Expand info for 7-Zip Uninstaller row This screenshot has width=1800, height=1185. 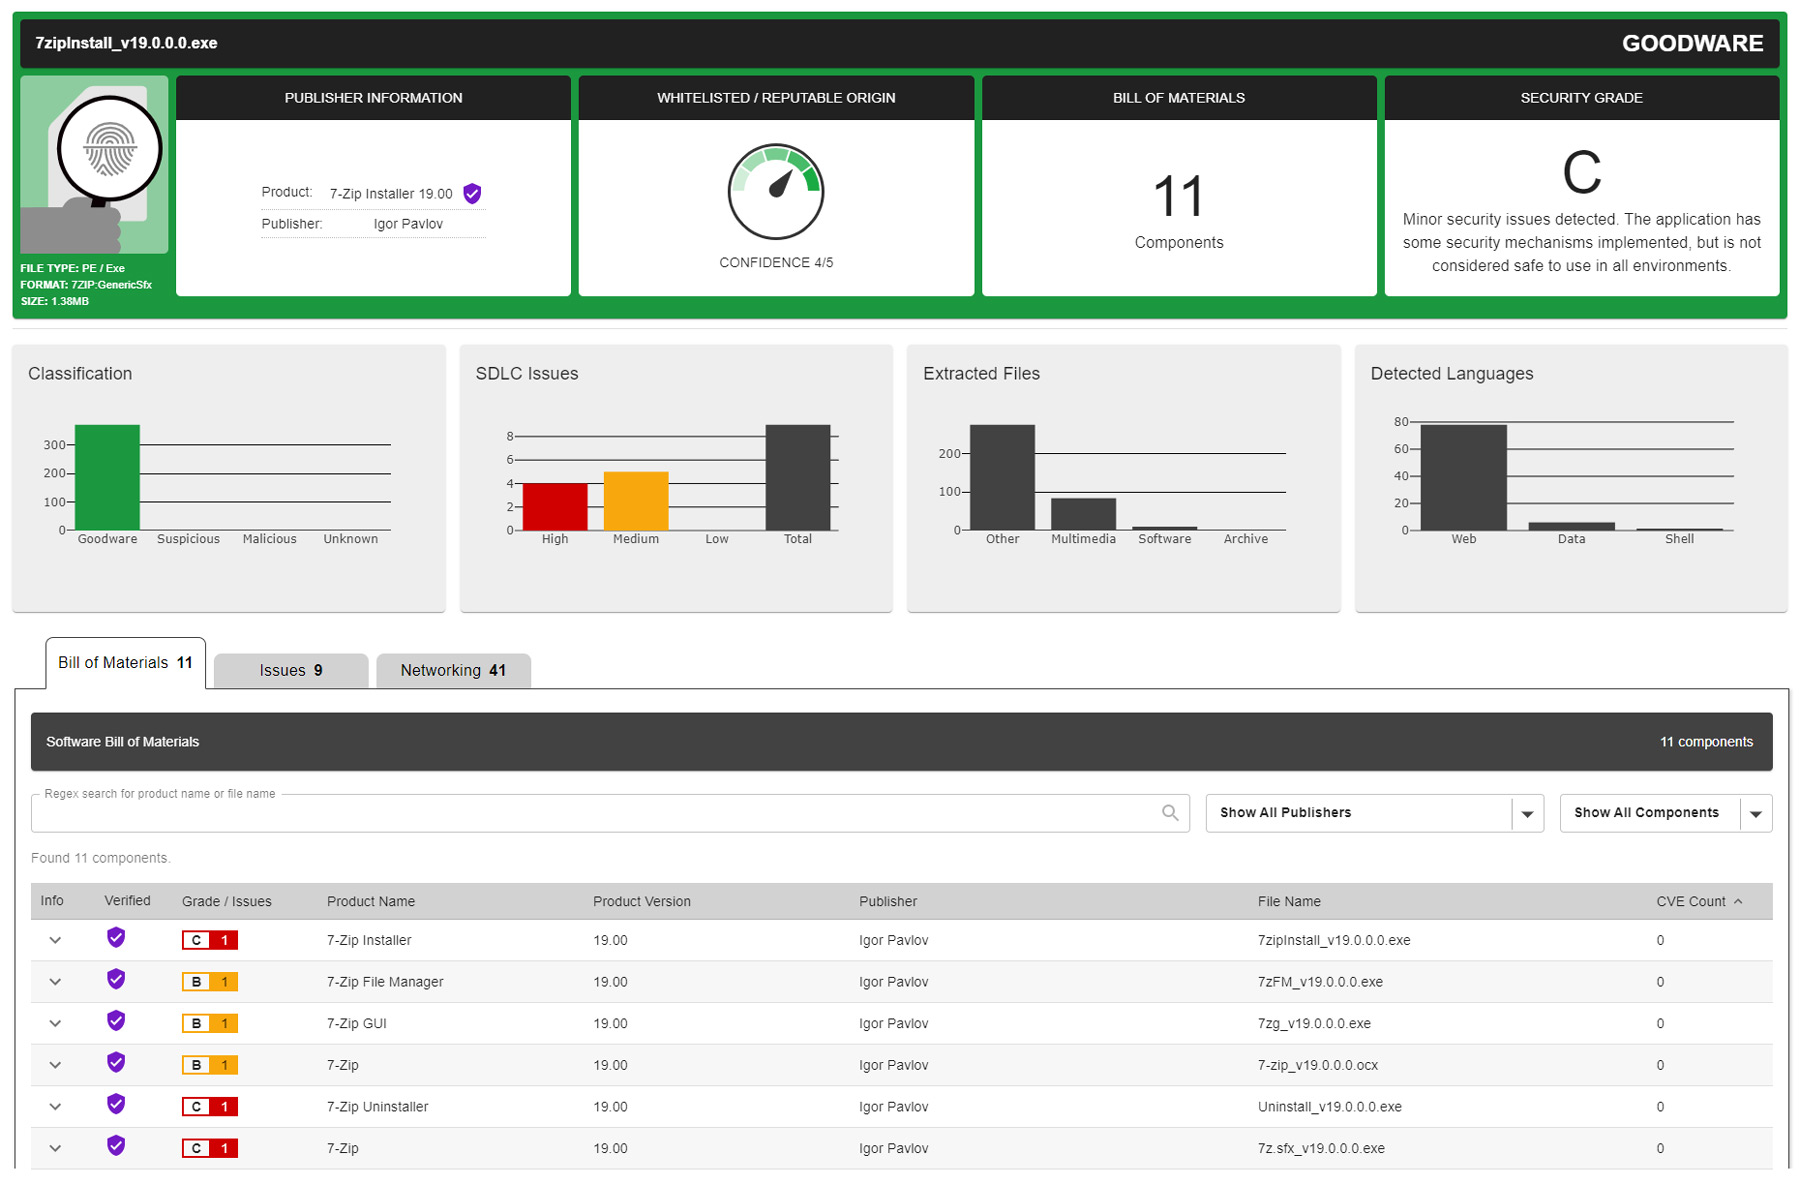(x=55, y=1107)
